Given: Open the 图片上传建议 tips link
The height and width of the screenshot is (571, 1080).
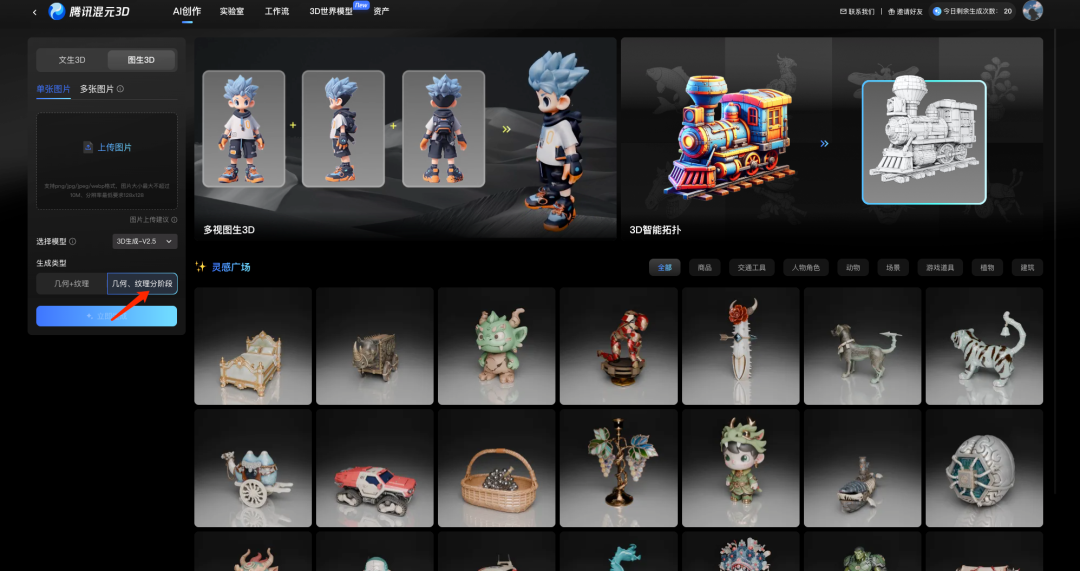Looking at the screenshot, I should point(153,220).
